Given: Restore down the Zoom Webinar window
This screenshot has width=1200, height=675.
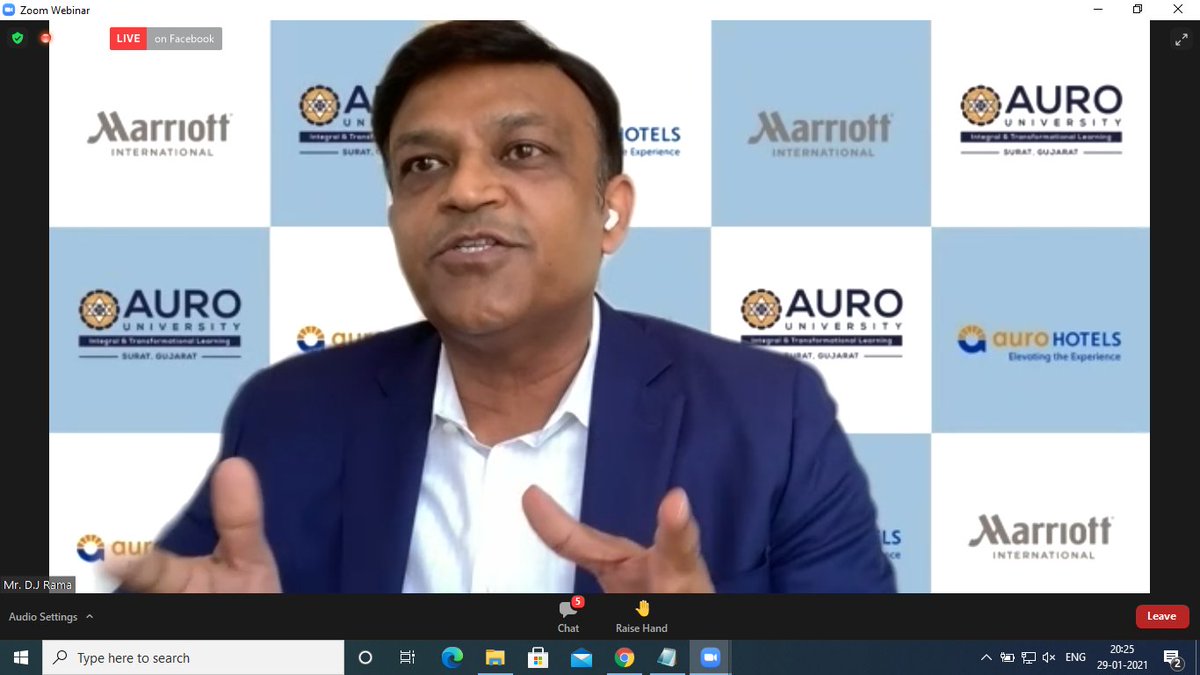Looking at the screenshot, I should click(x=1137, y=9).
